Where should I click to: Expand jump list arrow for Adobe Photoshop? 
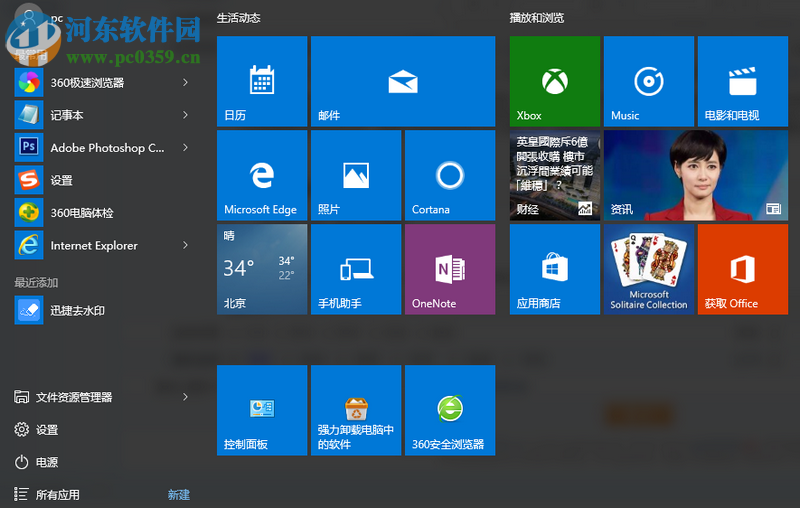click(186, 148)
